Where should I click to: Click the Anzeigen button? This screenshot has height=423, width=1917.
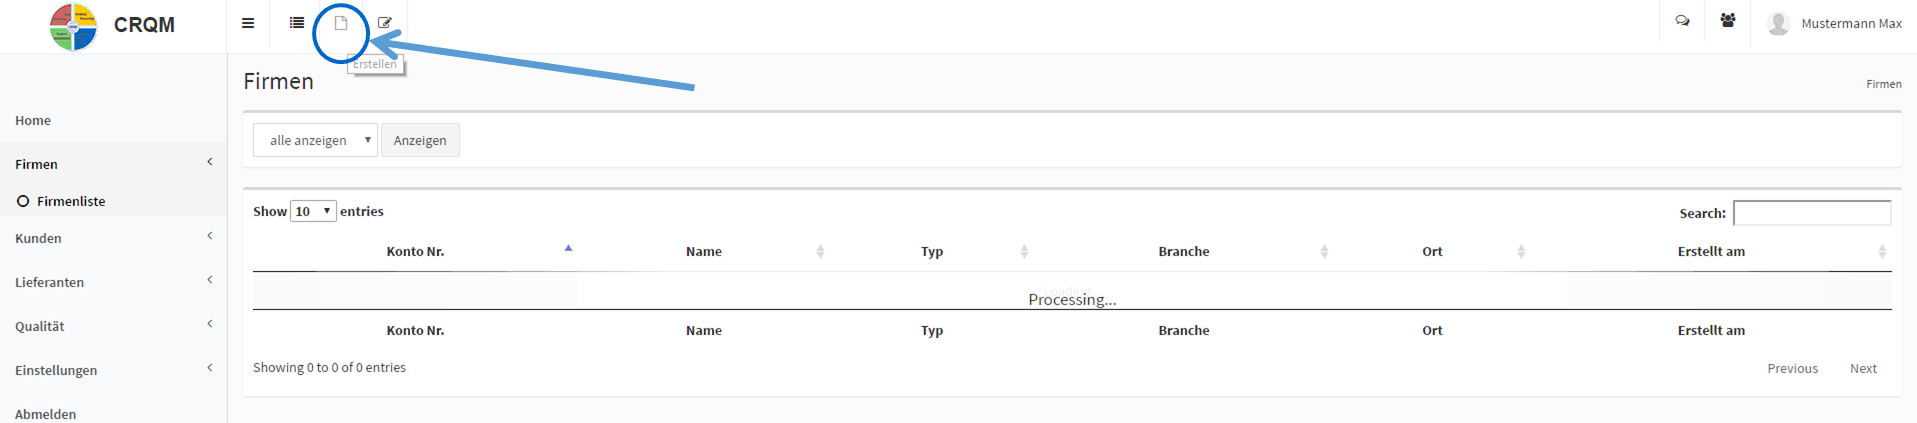pyautogui.click(x=420, y=140)
